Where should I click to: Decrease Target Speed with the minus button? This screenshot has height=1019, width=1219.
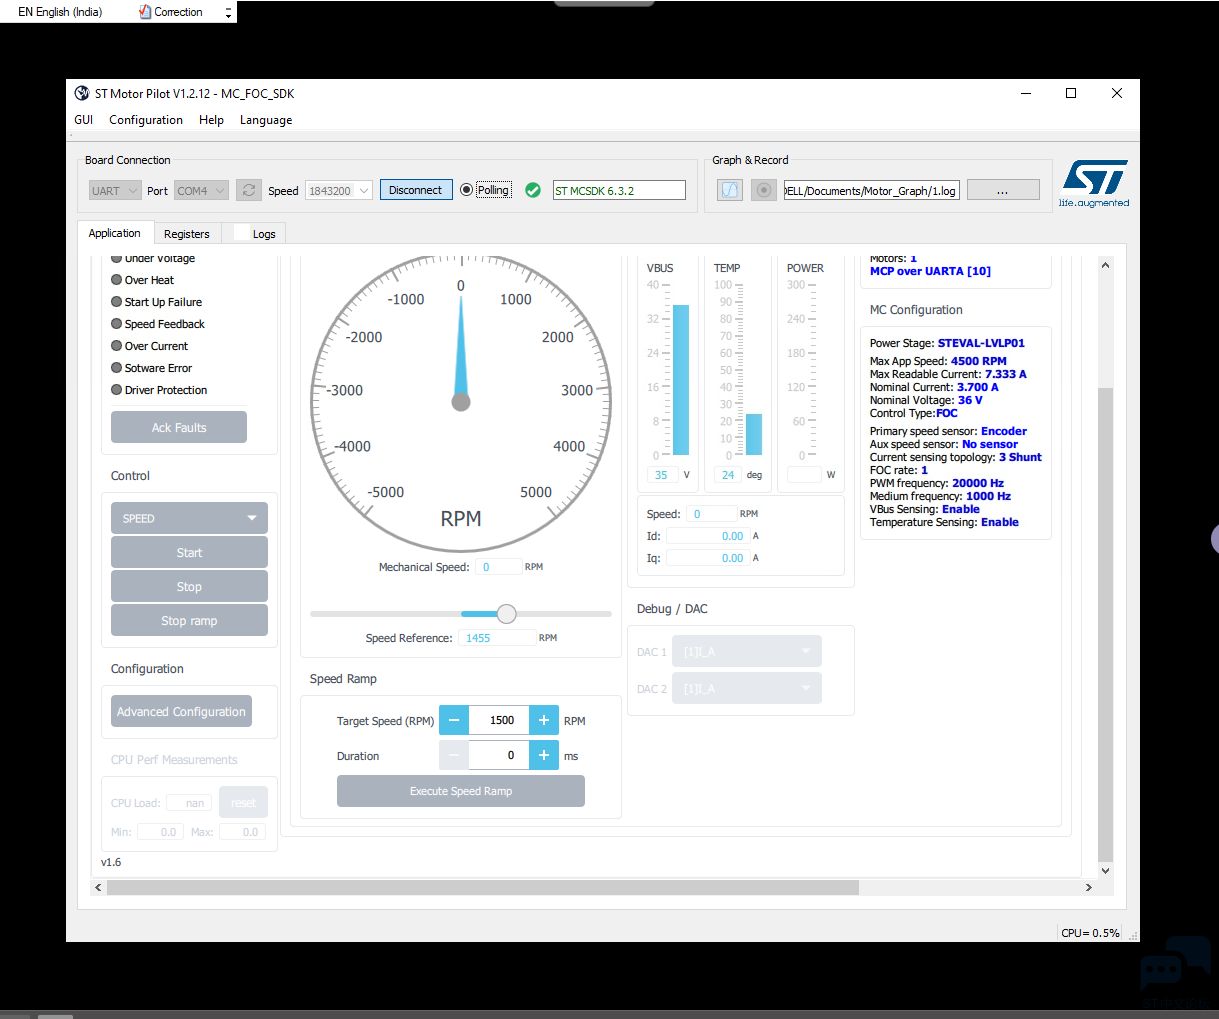pyautogui.click(x=454, y=720)
